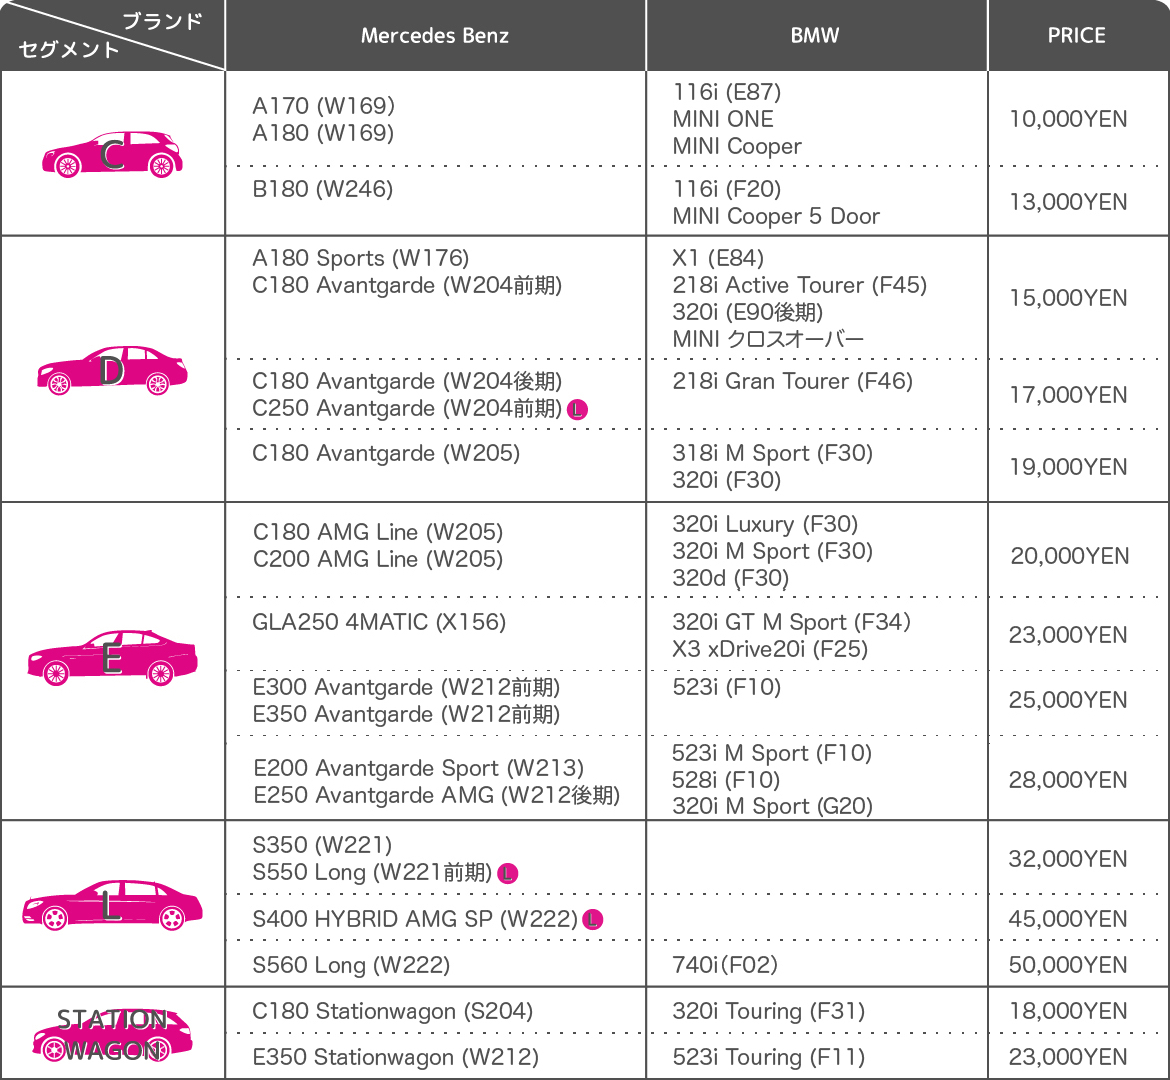Viewport: 1170px width, 1080px height.
Task: Select C180 Avantgarde (W204後期) entry
Action: pyautogui.click(x=407, y=381)
